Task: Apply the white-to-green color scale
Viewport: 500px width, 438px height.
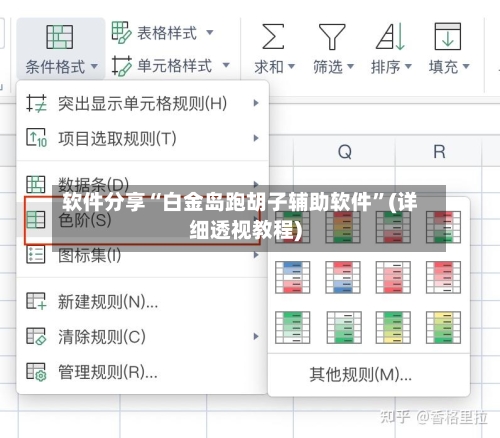Action: tap(344, 327)
